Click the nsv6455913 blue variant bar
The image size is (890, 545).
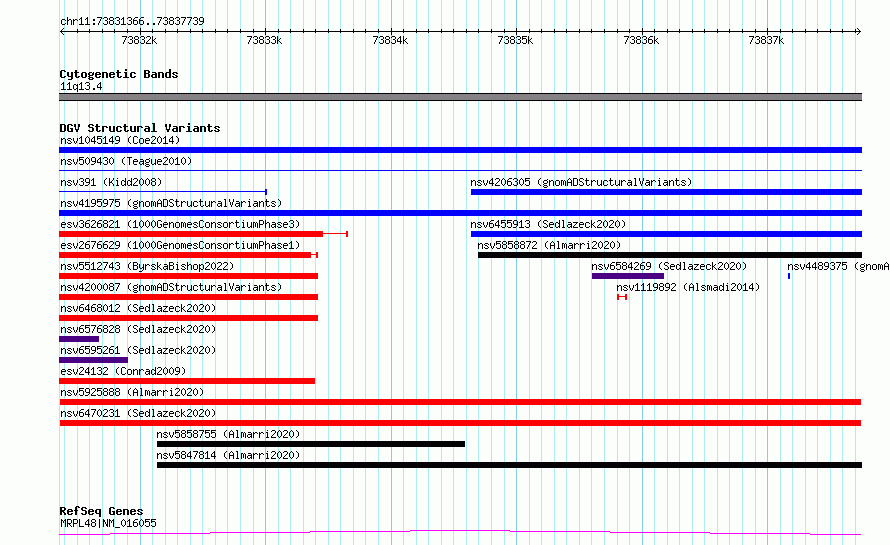click(x=666, y=234)
